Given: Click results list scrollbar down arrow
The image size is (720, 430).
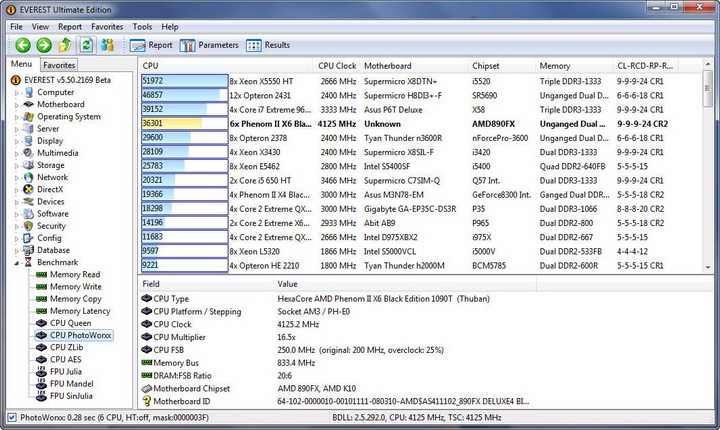Looking at the screenshot, I should [x=708, y=267].
